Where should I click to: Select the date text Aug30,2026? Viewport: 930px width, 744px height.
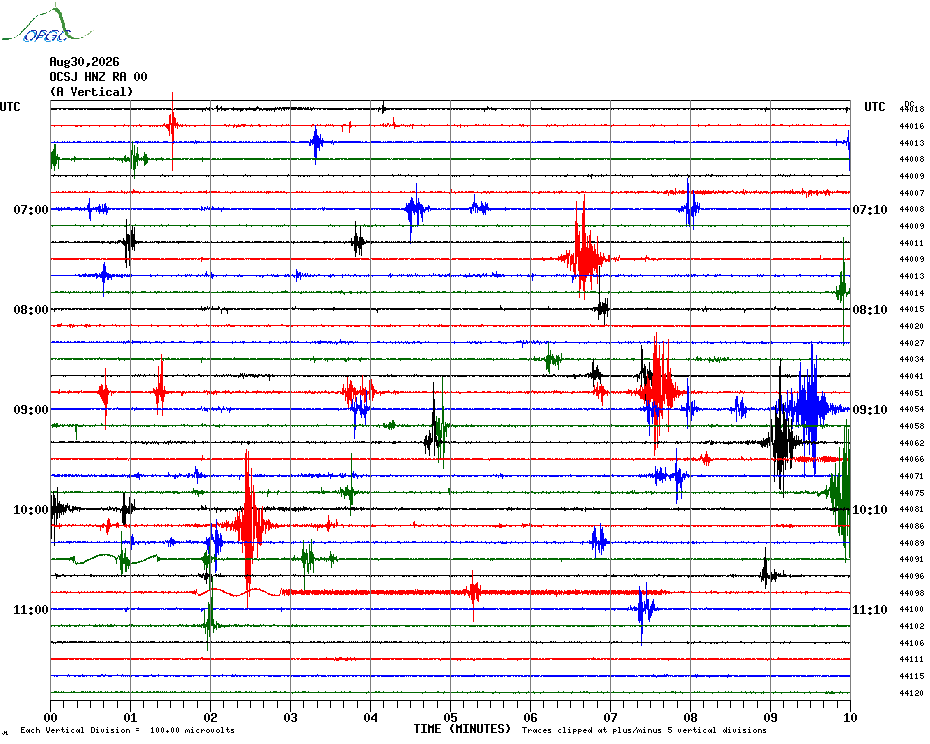[x=84, y=62]
